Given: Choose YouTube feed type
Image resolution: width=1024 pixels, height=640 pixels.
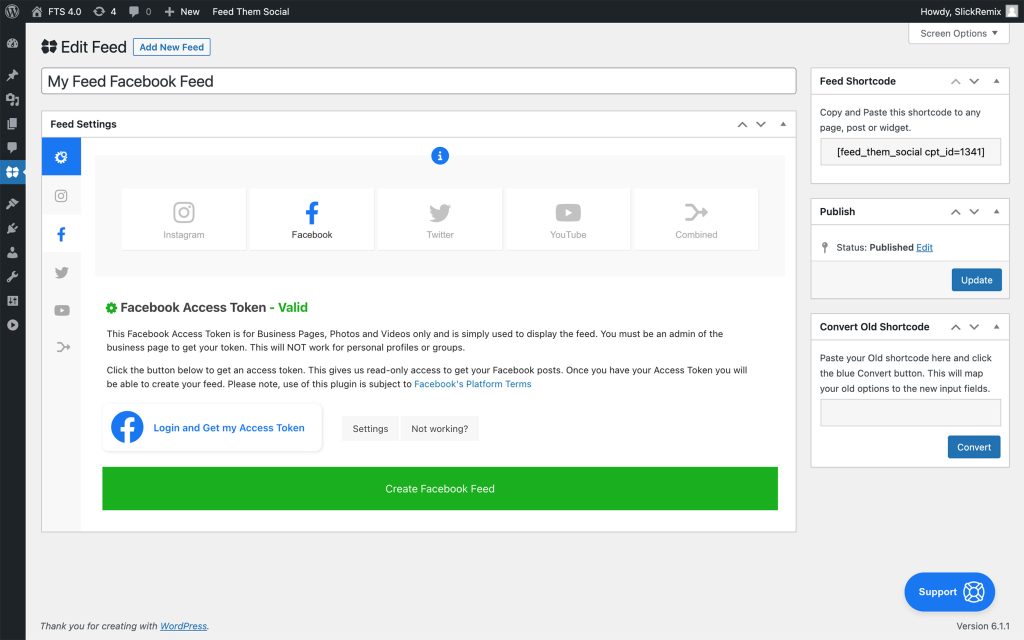Looking at the screenshot, I should (x=568, y=219).
